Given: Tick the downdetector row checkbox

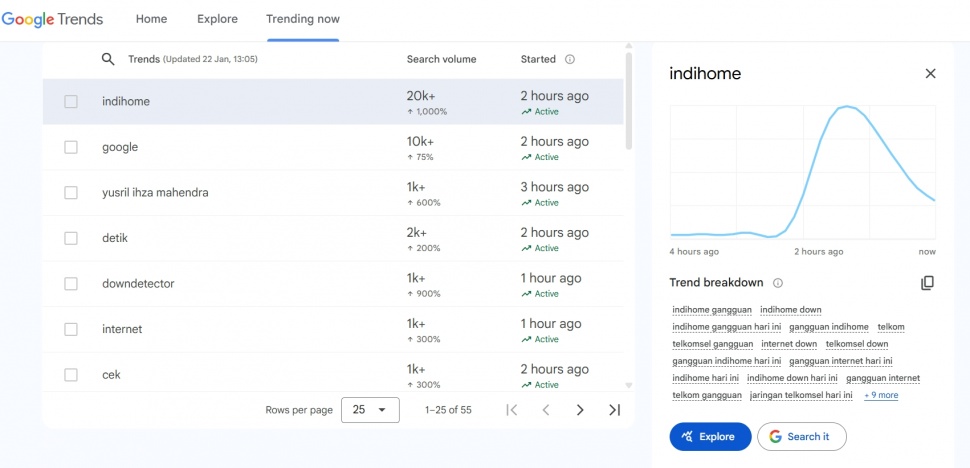Looking at the screenshot, I should [71, 284].
